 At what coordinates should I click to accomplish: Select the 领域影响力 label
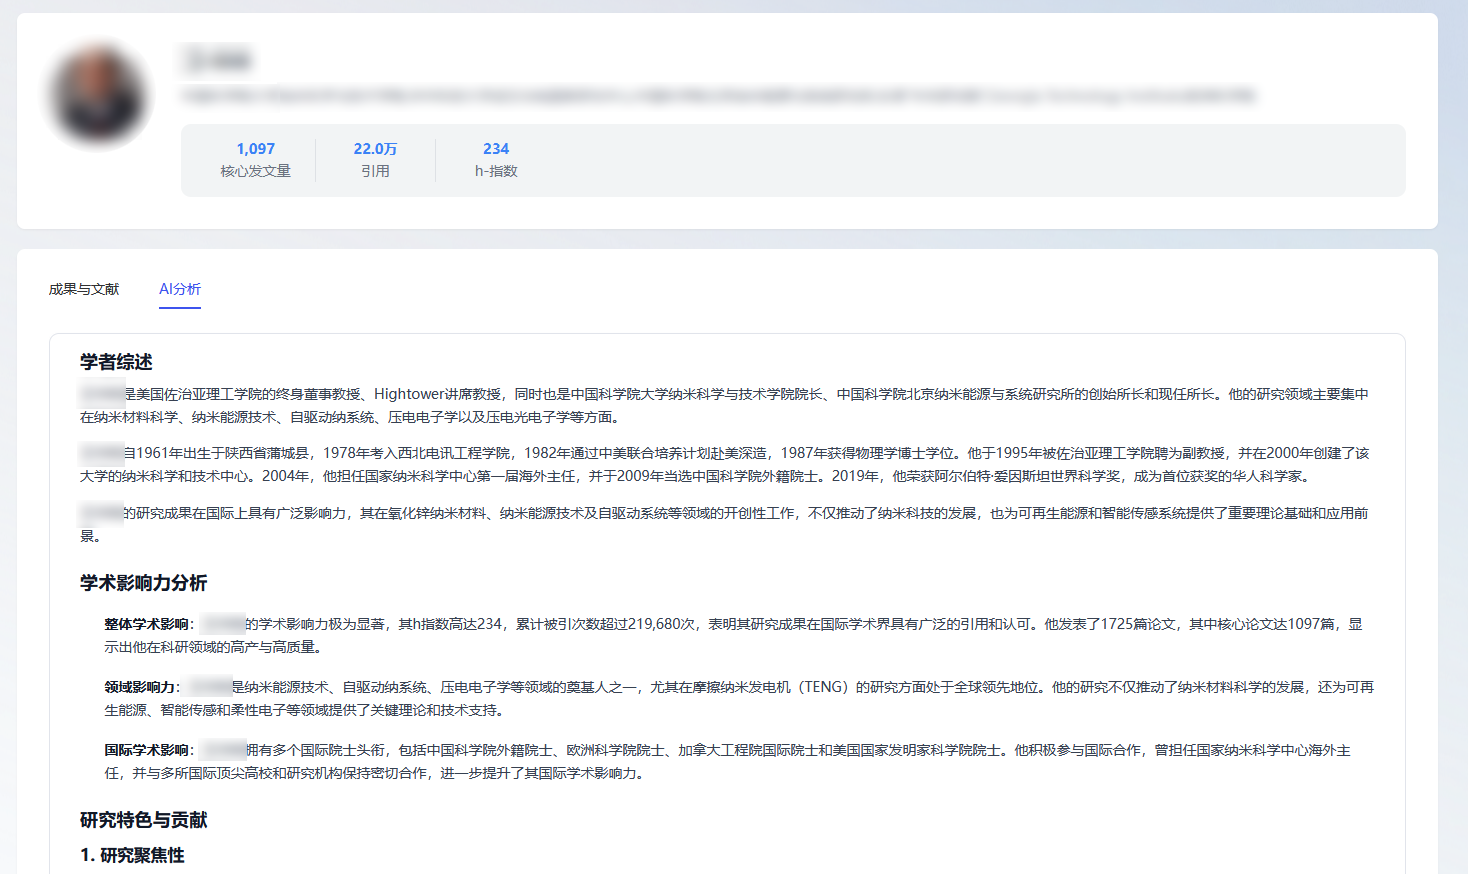[x=139, y=687]
